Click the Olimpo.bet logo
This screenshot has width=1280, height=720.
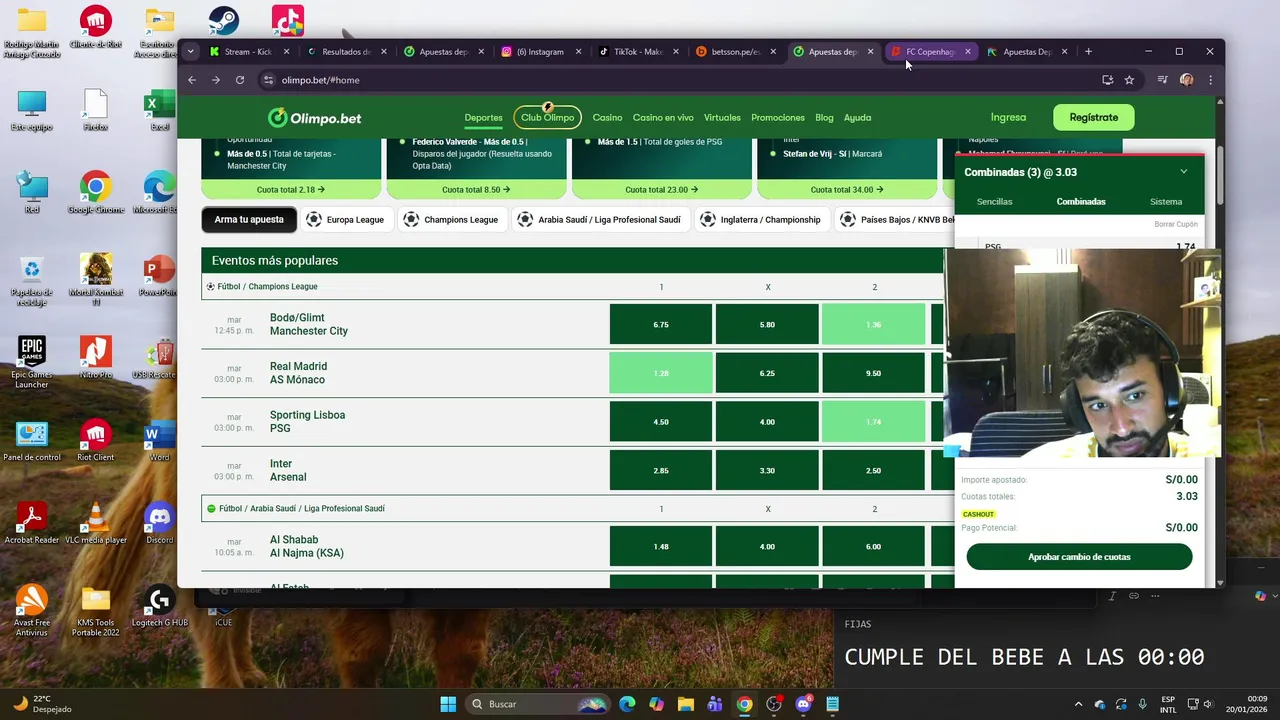314,118
